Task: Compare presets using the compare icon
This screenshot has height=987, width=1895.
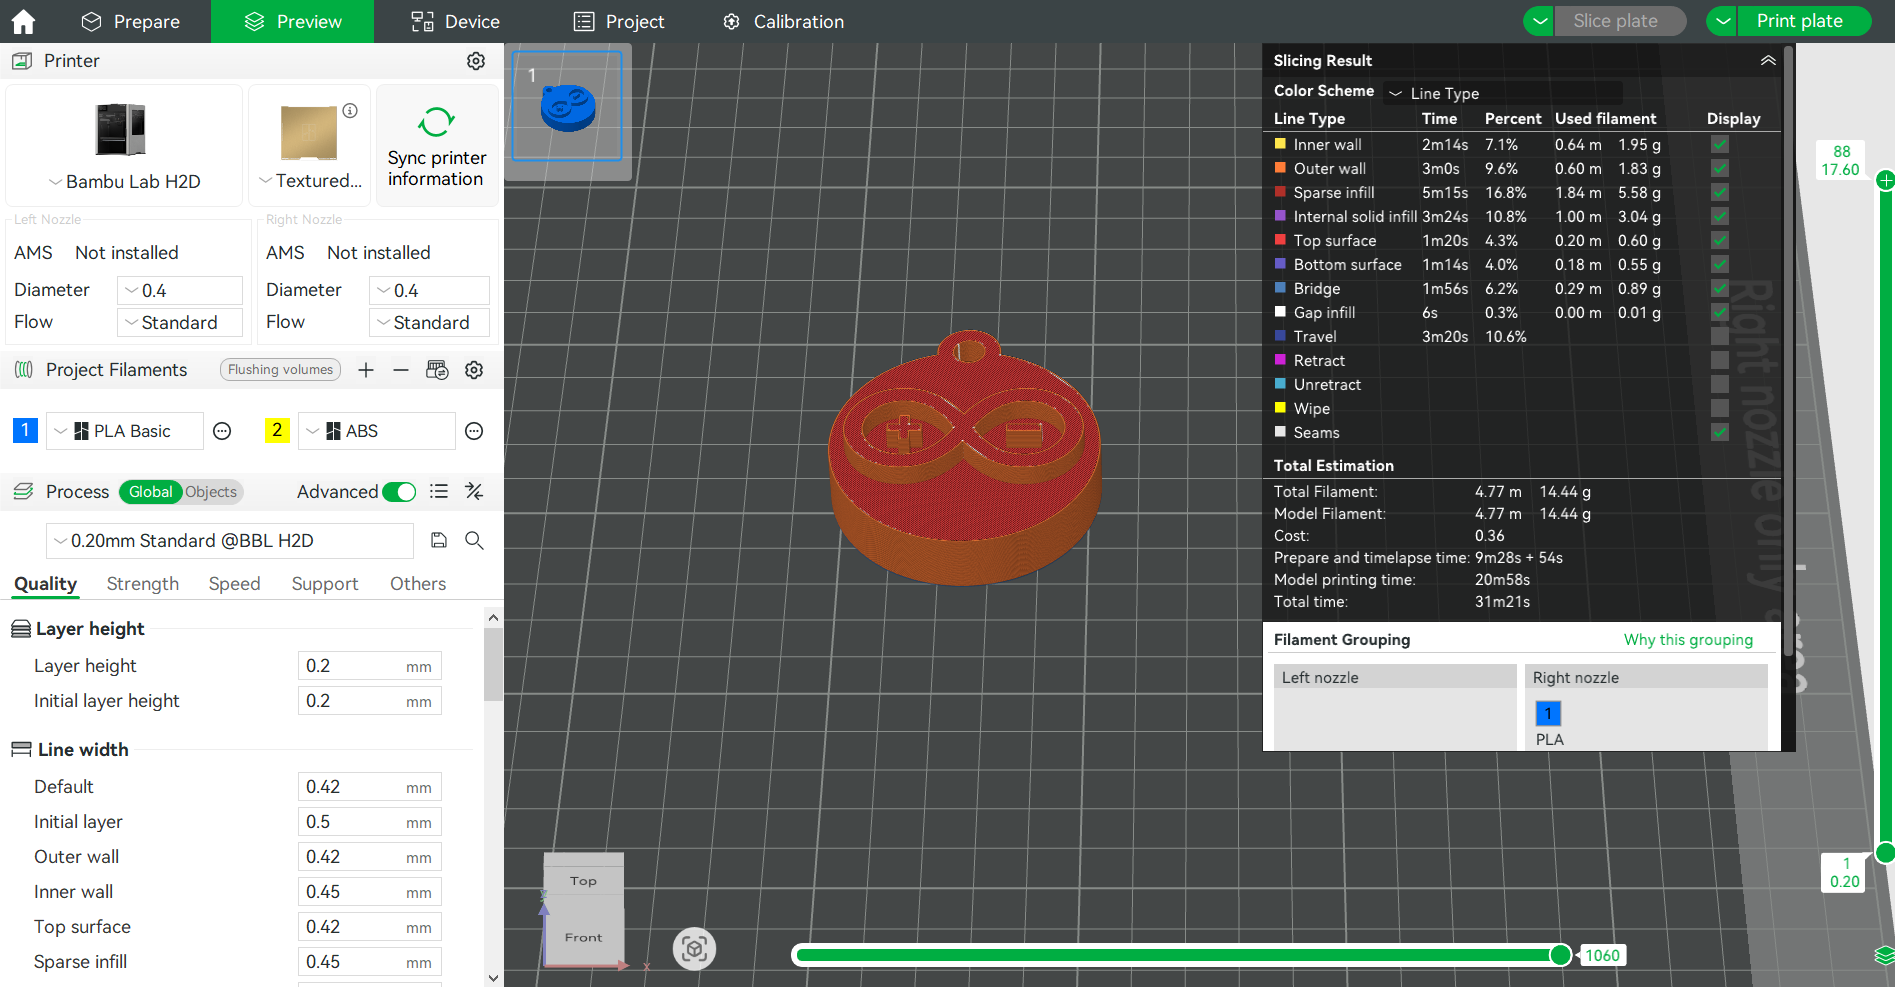Action: (474, 491)
